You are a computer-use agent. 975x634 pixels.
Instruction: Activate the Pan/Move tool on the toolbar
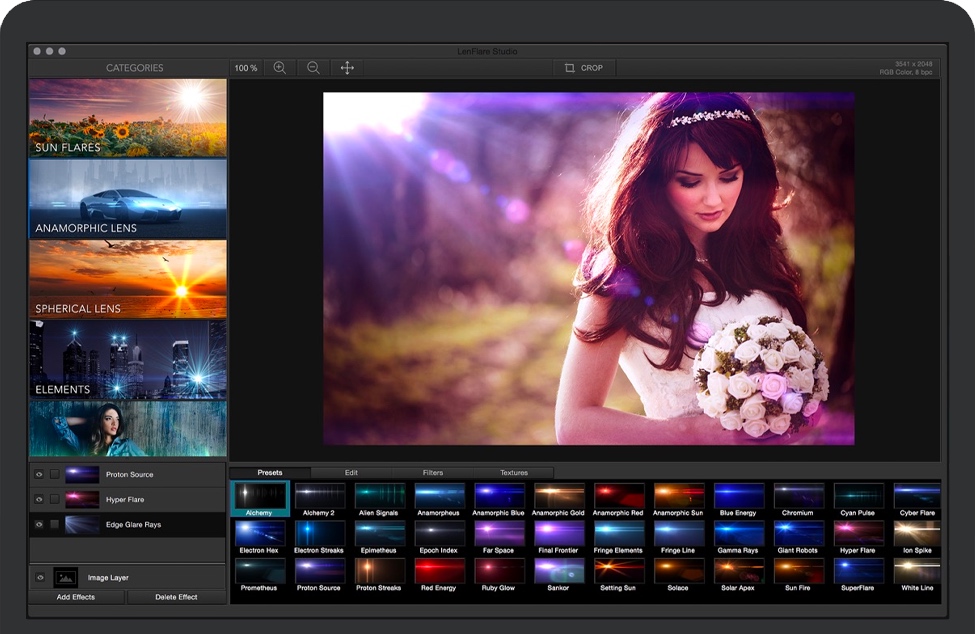(347, 67)
